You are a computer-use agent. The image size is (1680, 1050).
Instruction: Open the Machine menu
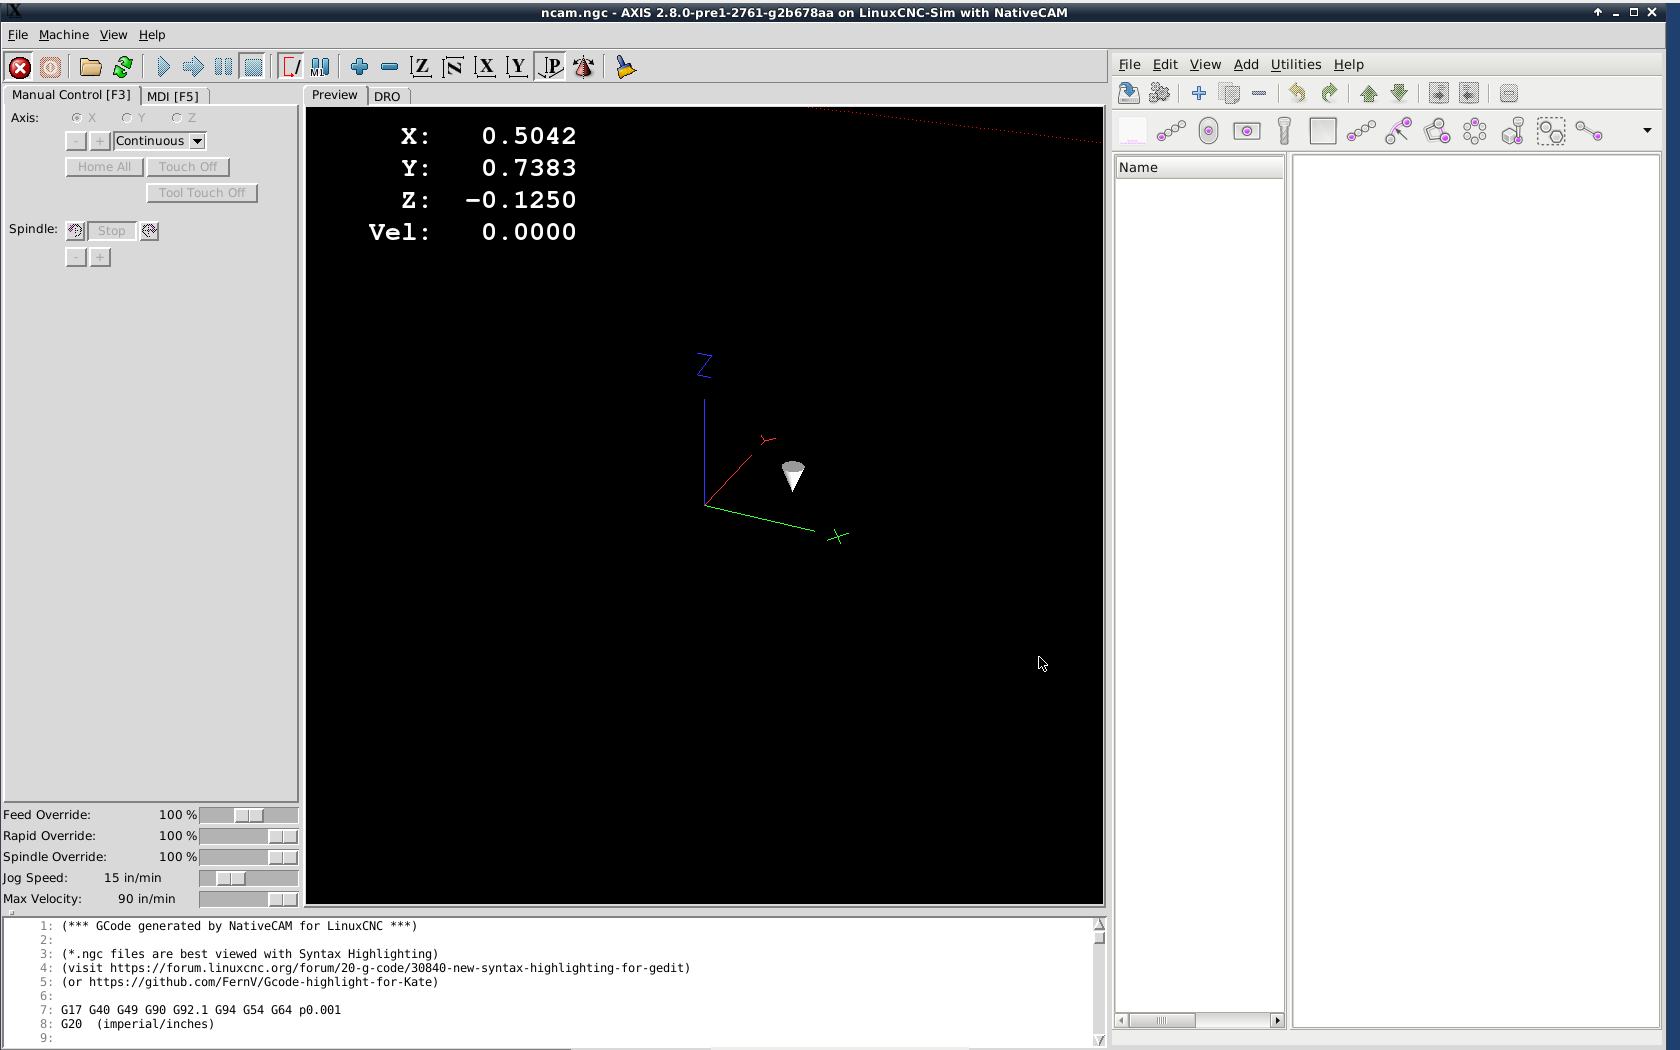64,35
